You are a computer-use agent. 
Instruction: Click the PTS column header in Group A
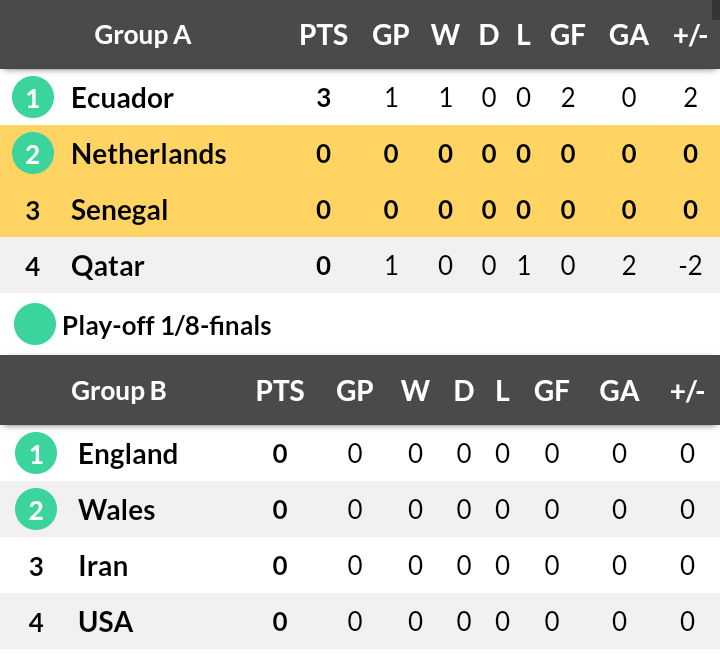click(324, 35)
